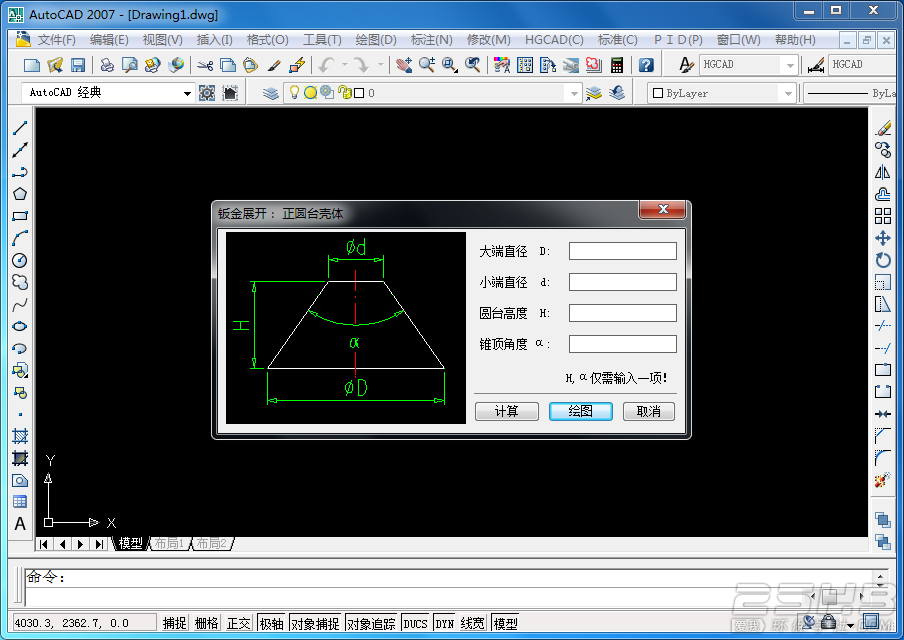Select the Revision Cloud tool
904x640 pixels.
20,283
